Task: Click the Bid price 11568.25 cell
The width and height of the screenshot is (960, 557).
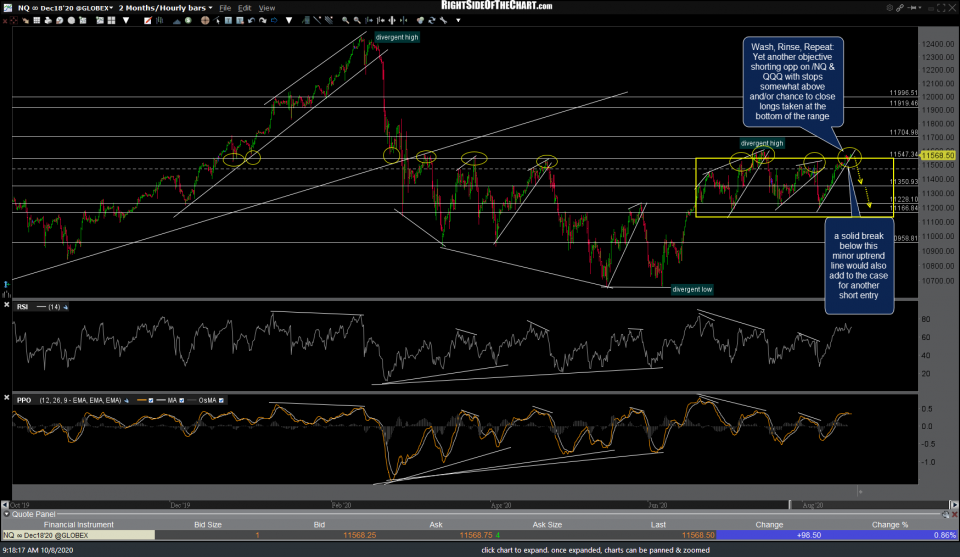Action: [x=359, y=535]
